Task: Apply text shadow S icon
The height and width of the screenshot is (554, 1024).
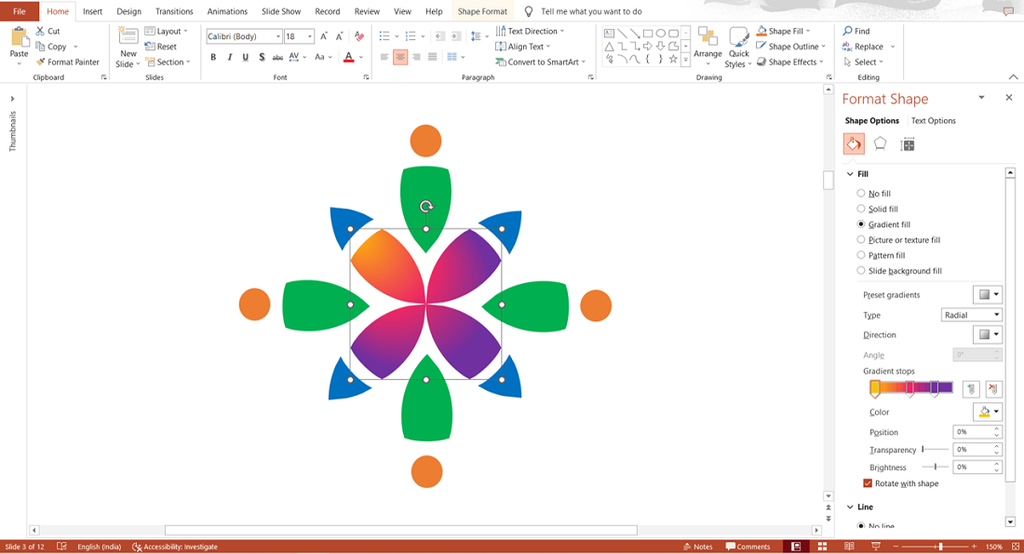Action: click(x=262, y=57)
